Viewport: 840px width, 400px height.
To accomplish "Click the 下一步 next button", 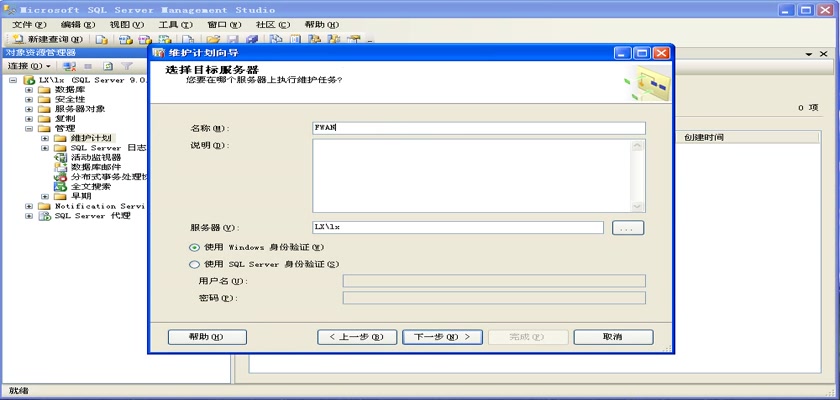I will click(442, 337).
